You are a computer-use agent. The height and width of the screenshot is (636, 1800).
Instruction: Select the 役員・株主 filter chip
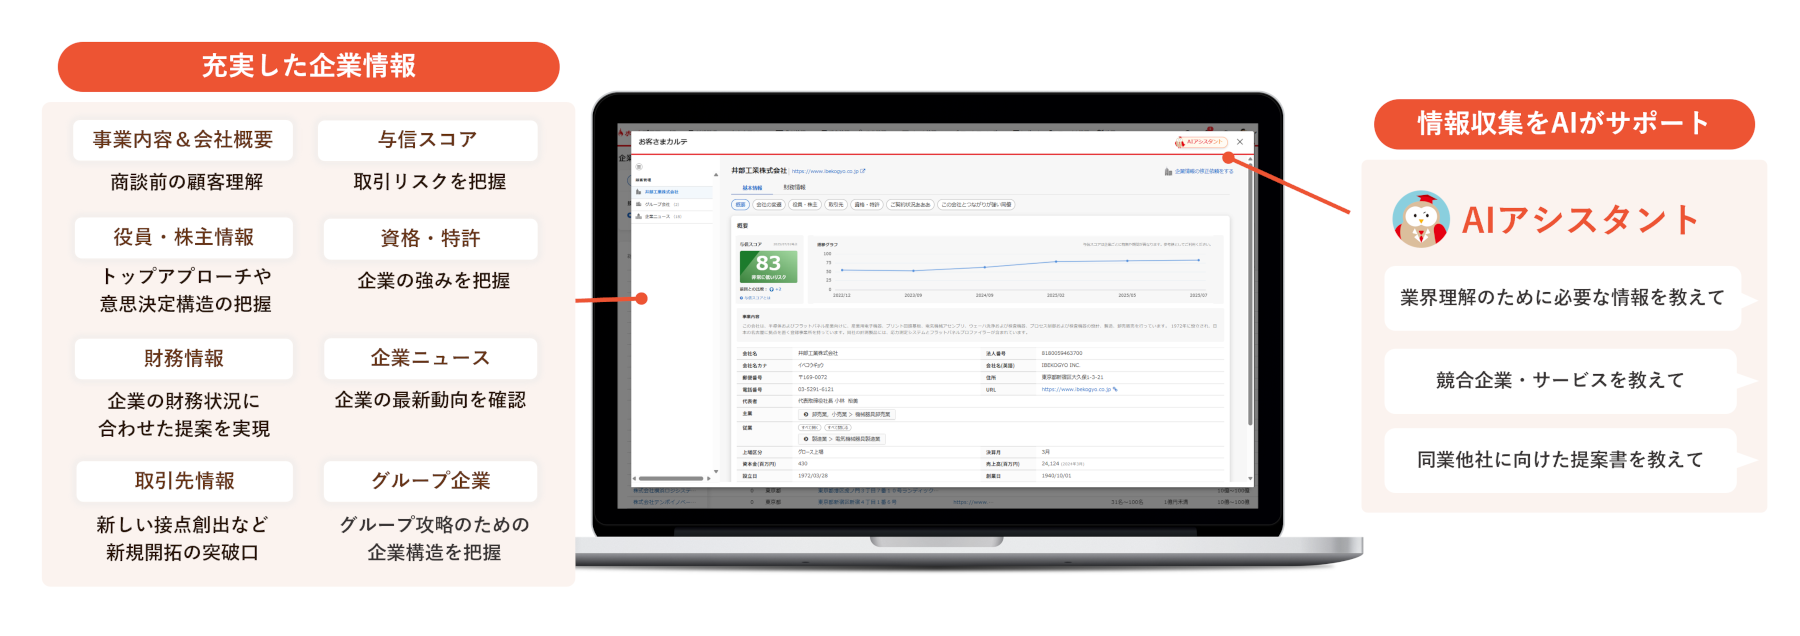(804, 205)
